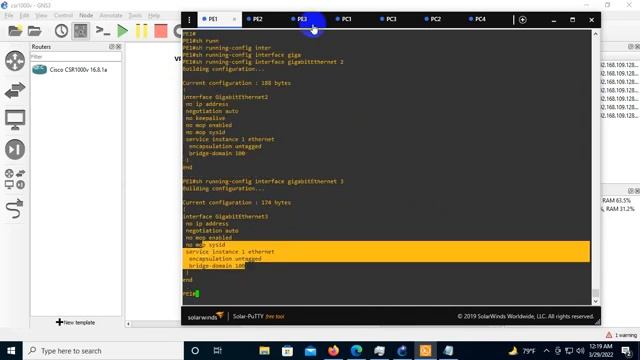Image resolution: width=640 pixels, height=360 pixels.
Task: Open volume control in system tray
Action: pyautogui.click(x=580, y=351)
